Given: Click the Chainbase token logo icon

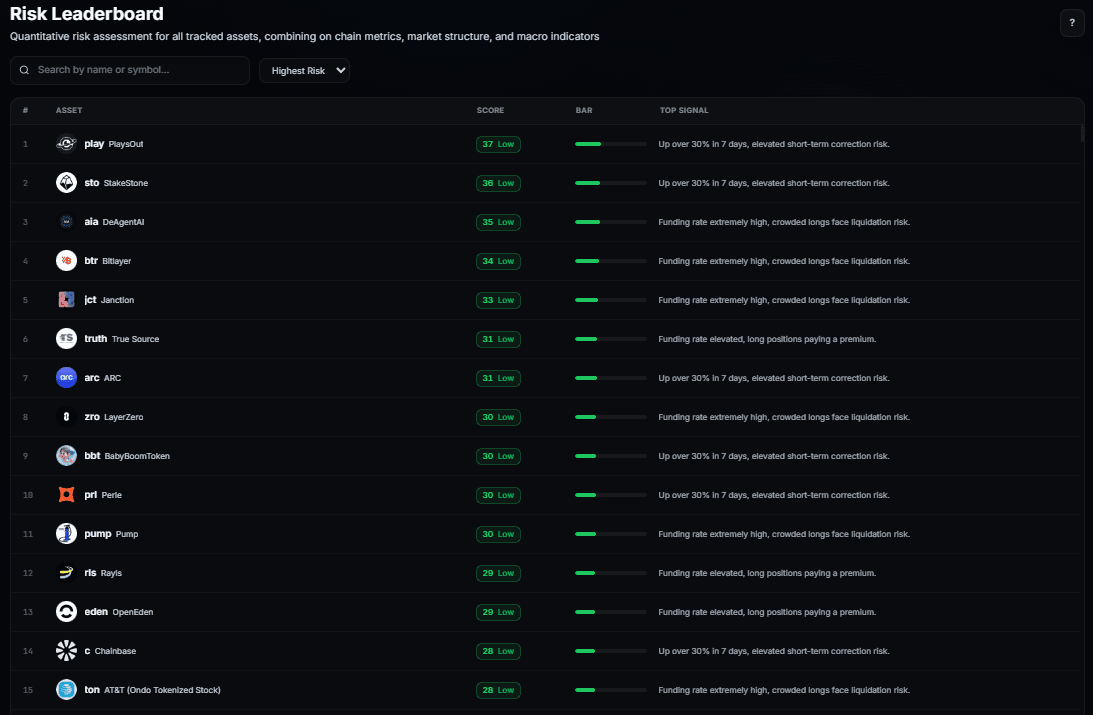Looking at the screenshot, I should pos(66,651).
